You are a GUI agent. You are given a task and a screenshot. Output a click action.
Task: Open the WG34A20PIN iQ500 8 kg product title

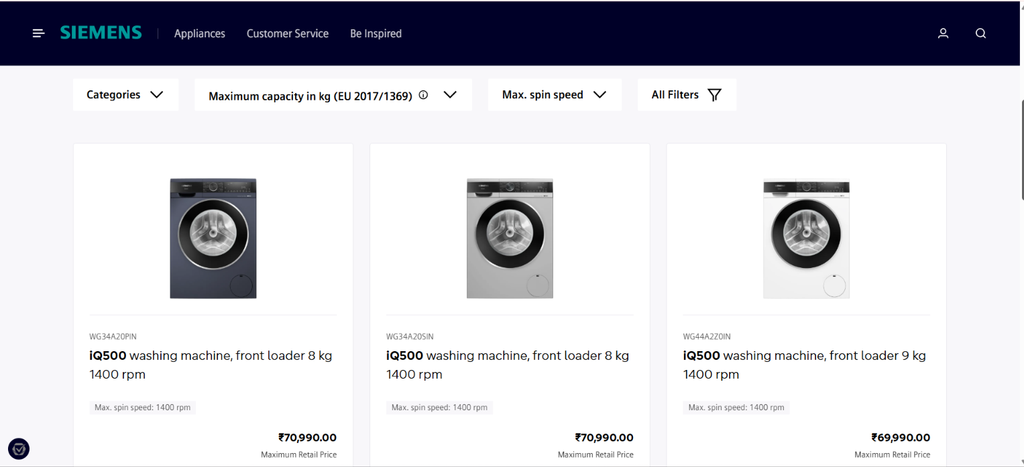pyautogui.click(x=211, y=364)
